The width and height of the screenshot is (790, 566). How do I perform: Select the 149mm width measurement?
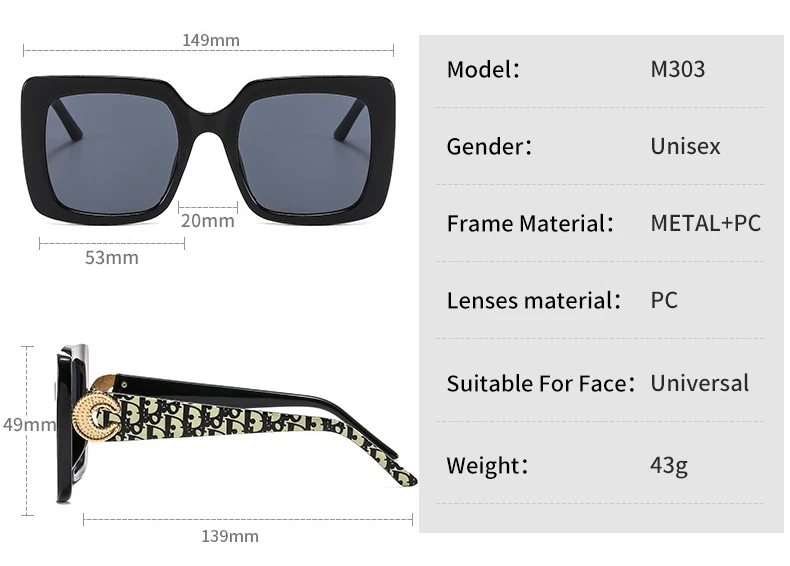pos(210,40)
